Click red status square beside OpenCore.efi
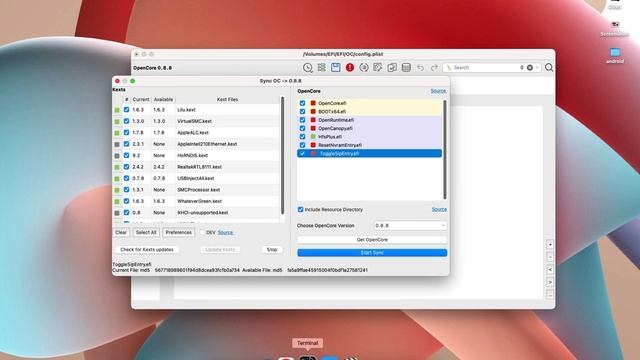640x360 pixels. (313, 103)
